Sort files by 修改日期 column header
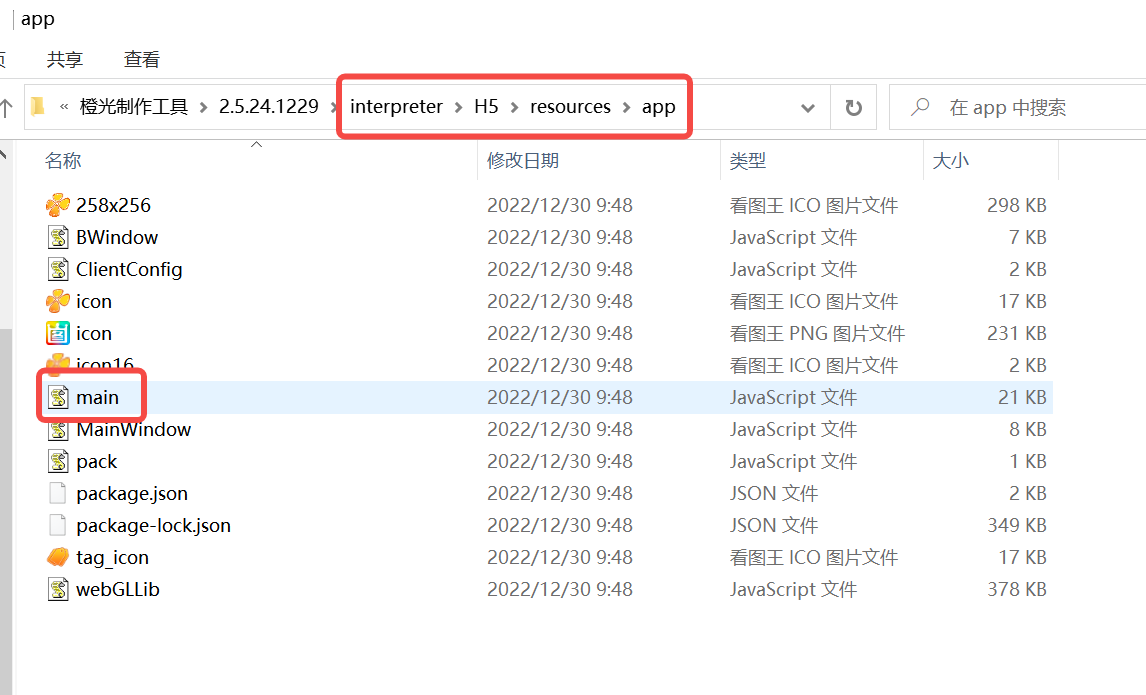Viewport: 1146px width, 695px height. tap(523, 160)
